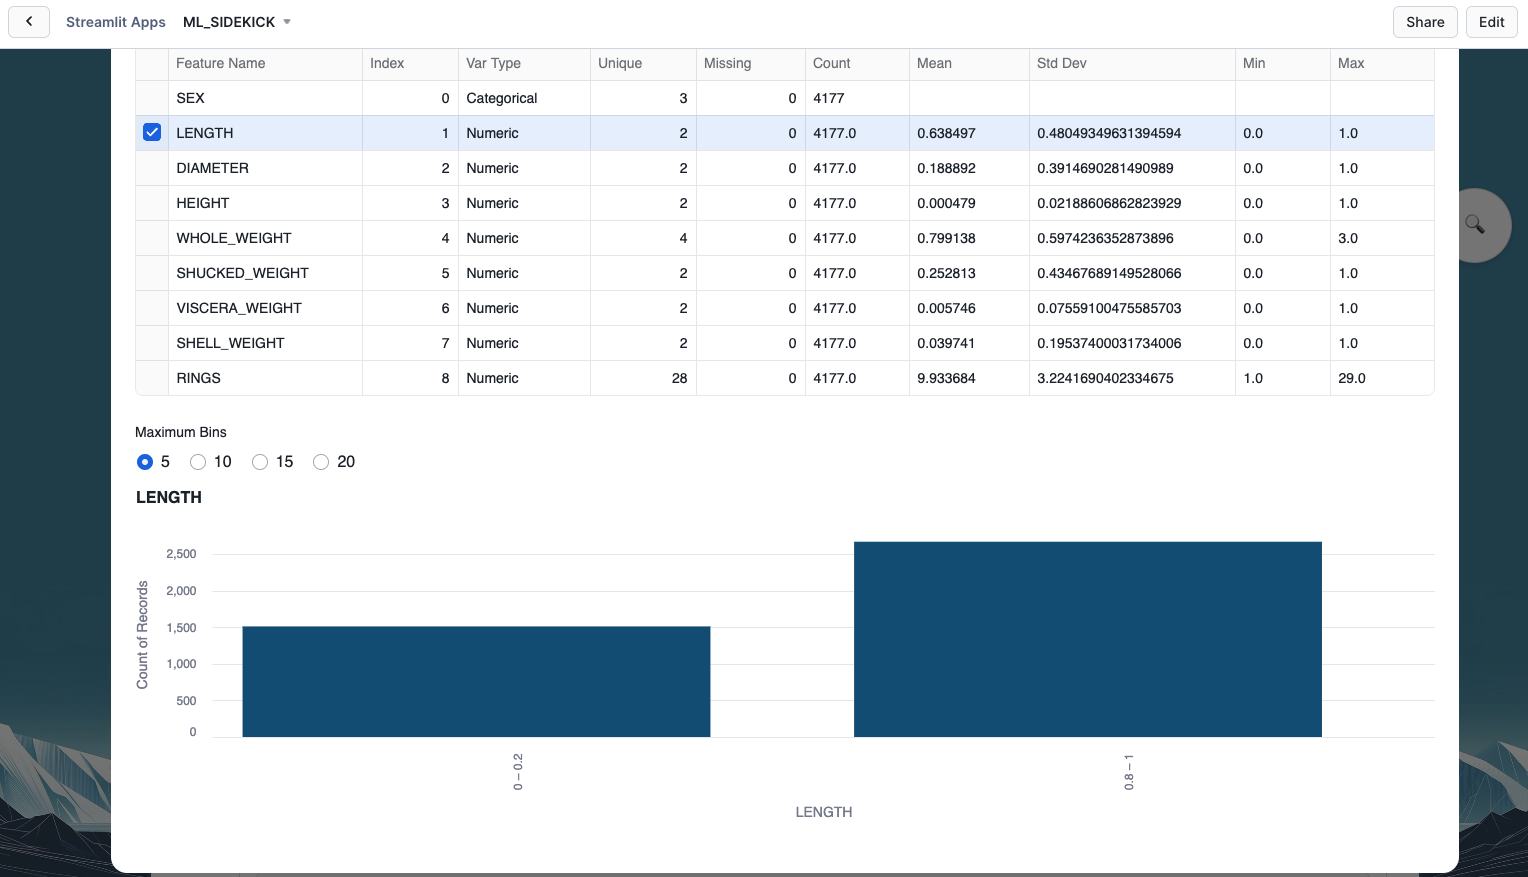The image size is (1528, 877).
Task: Select 10 maximum bins option
Action: 198,462
